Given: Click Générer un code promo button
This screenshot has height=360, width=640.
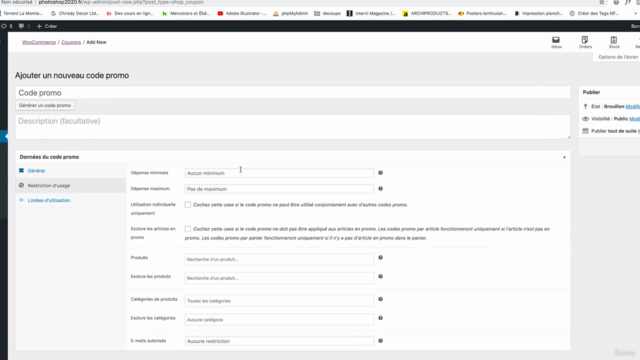Looking at the screenshot, I should click(x=45, y=105).
